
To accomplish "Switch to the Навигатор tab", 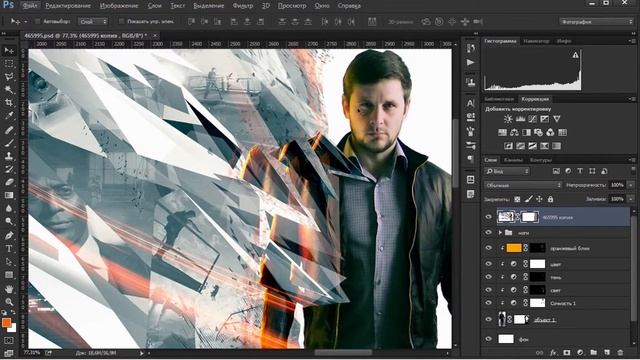I will (x=536, y=41).
